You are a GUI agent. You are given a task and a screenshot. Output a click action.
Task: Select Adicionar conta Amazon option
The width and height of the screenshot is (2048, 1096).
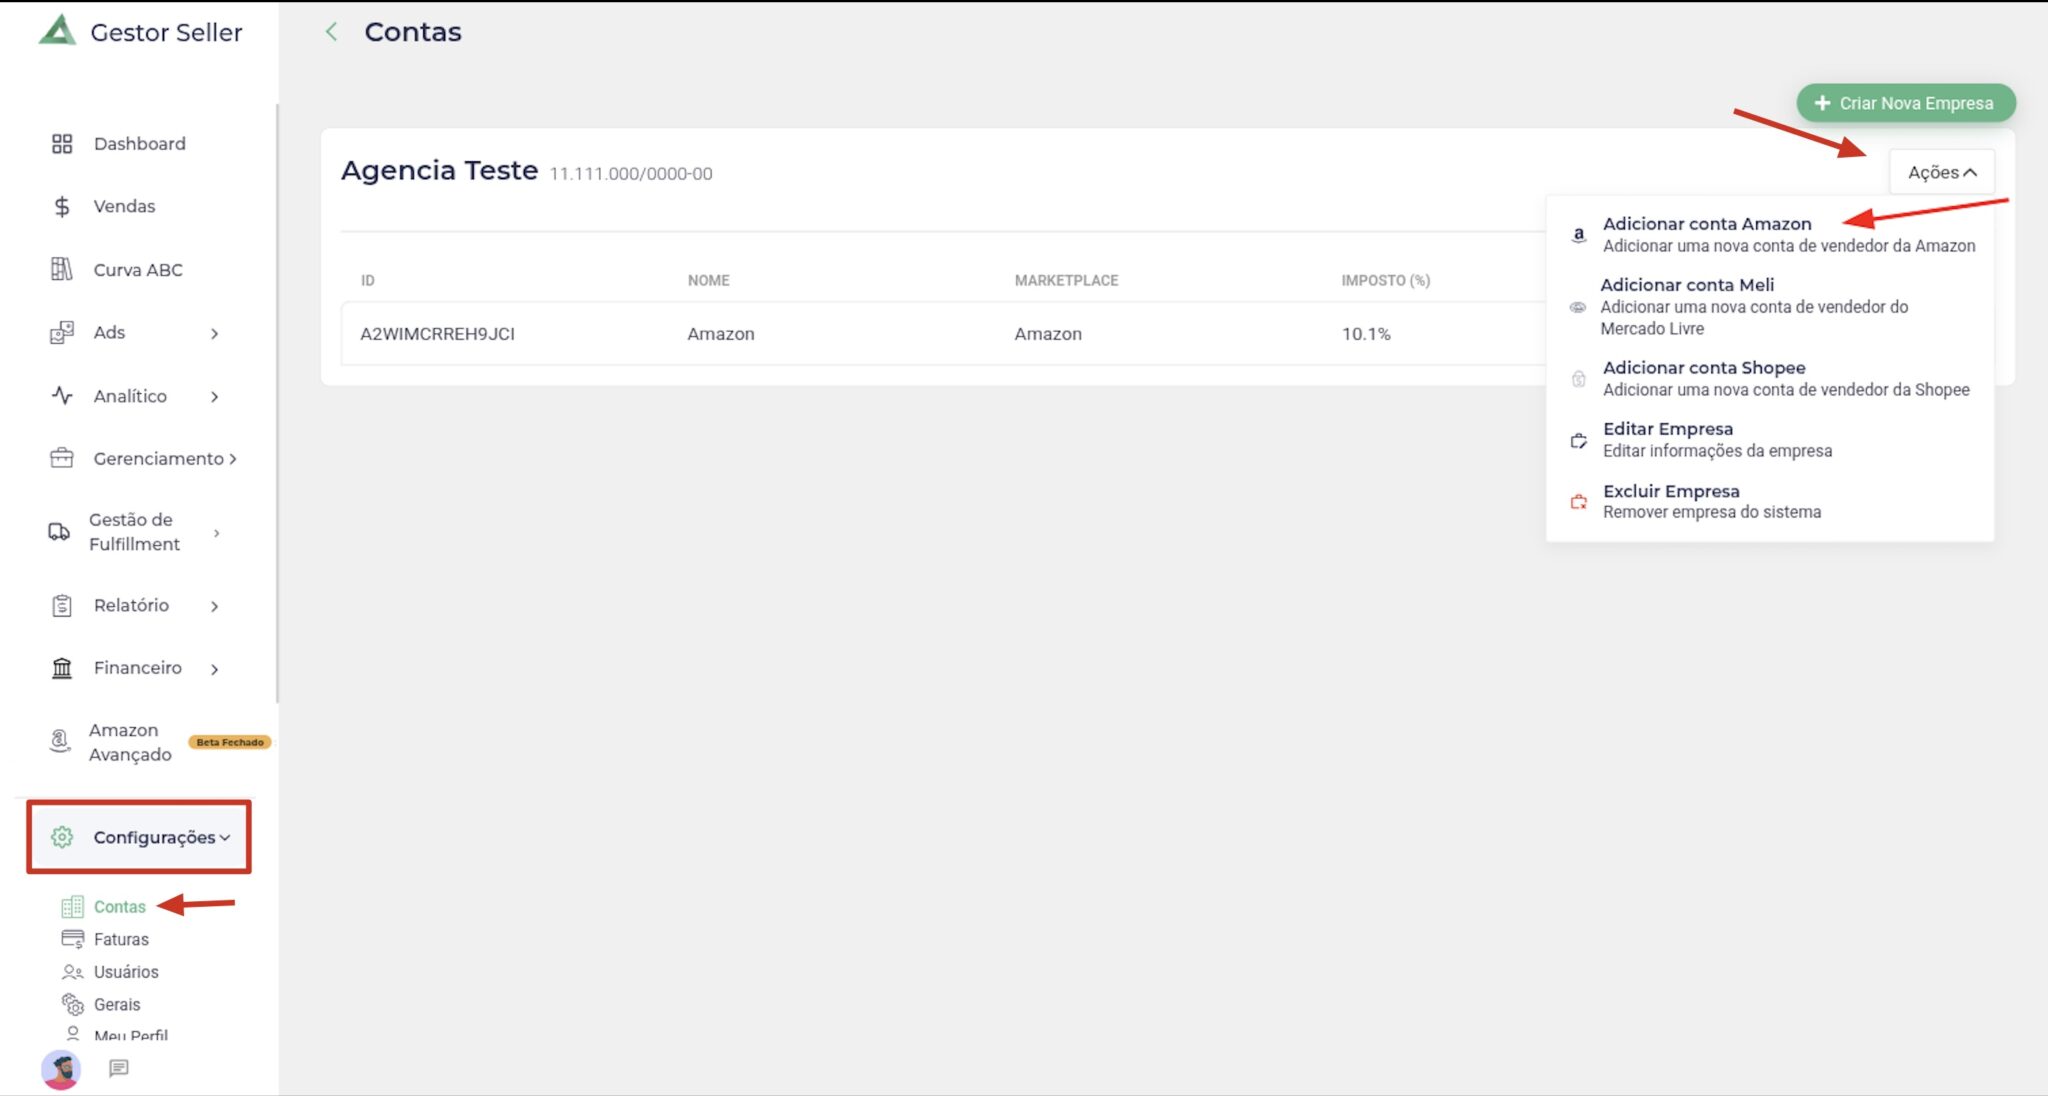click(1706, 225)
